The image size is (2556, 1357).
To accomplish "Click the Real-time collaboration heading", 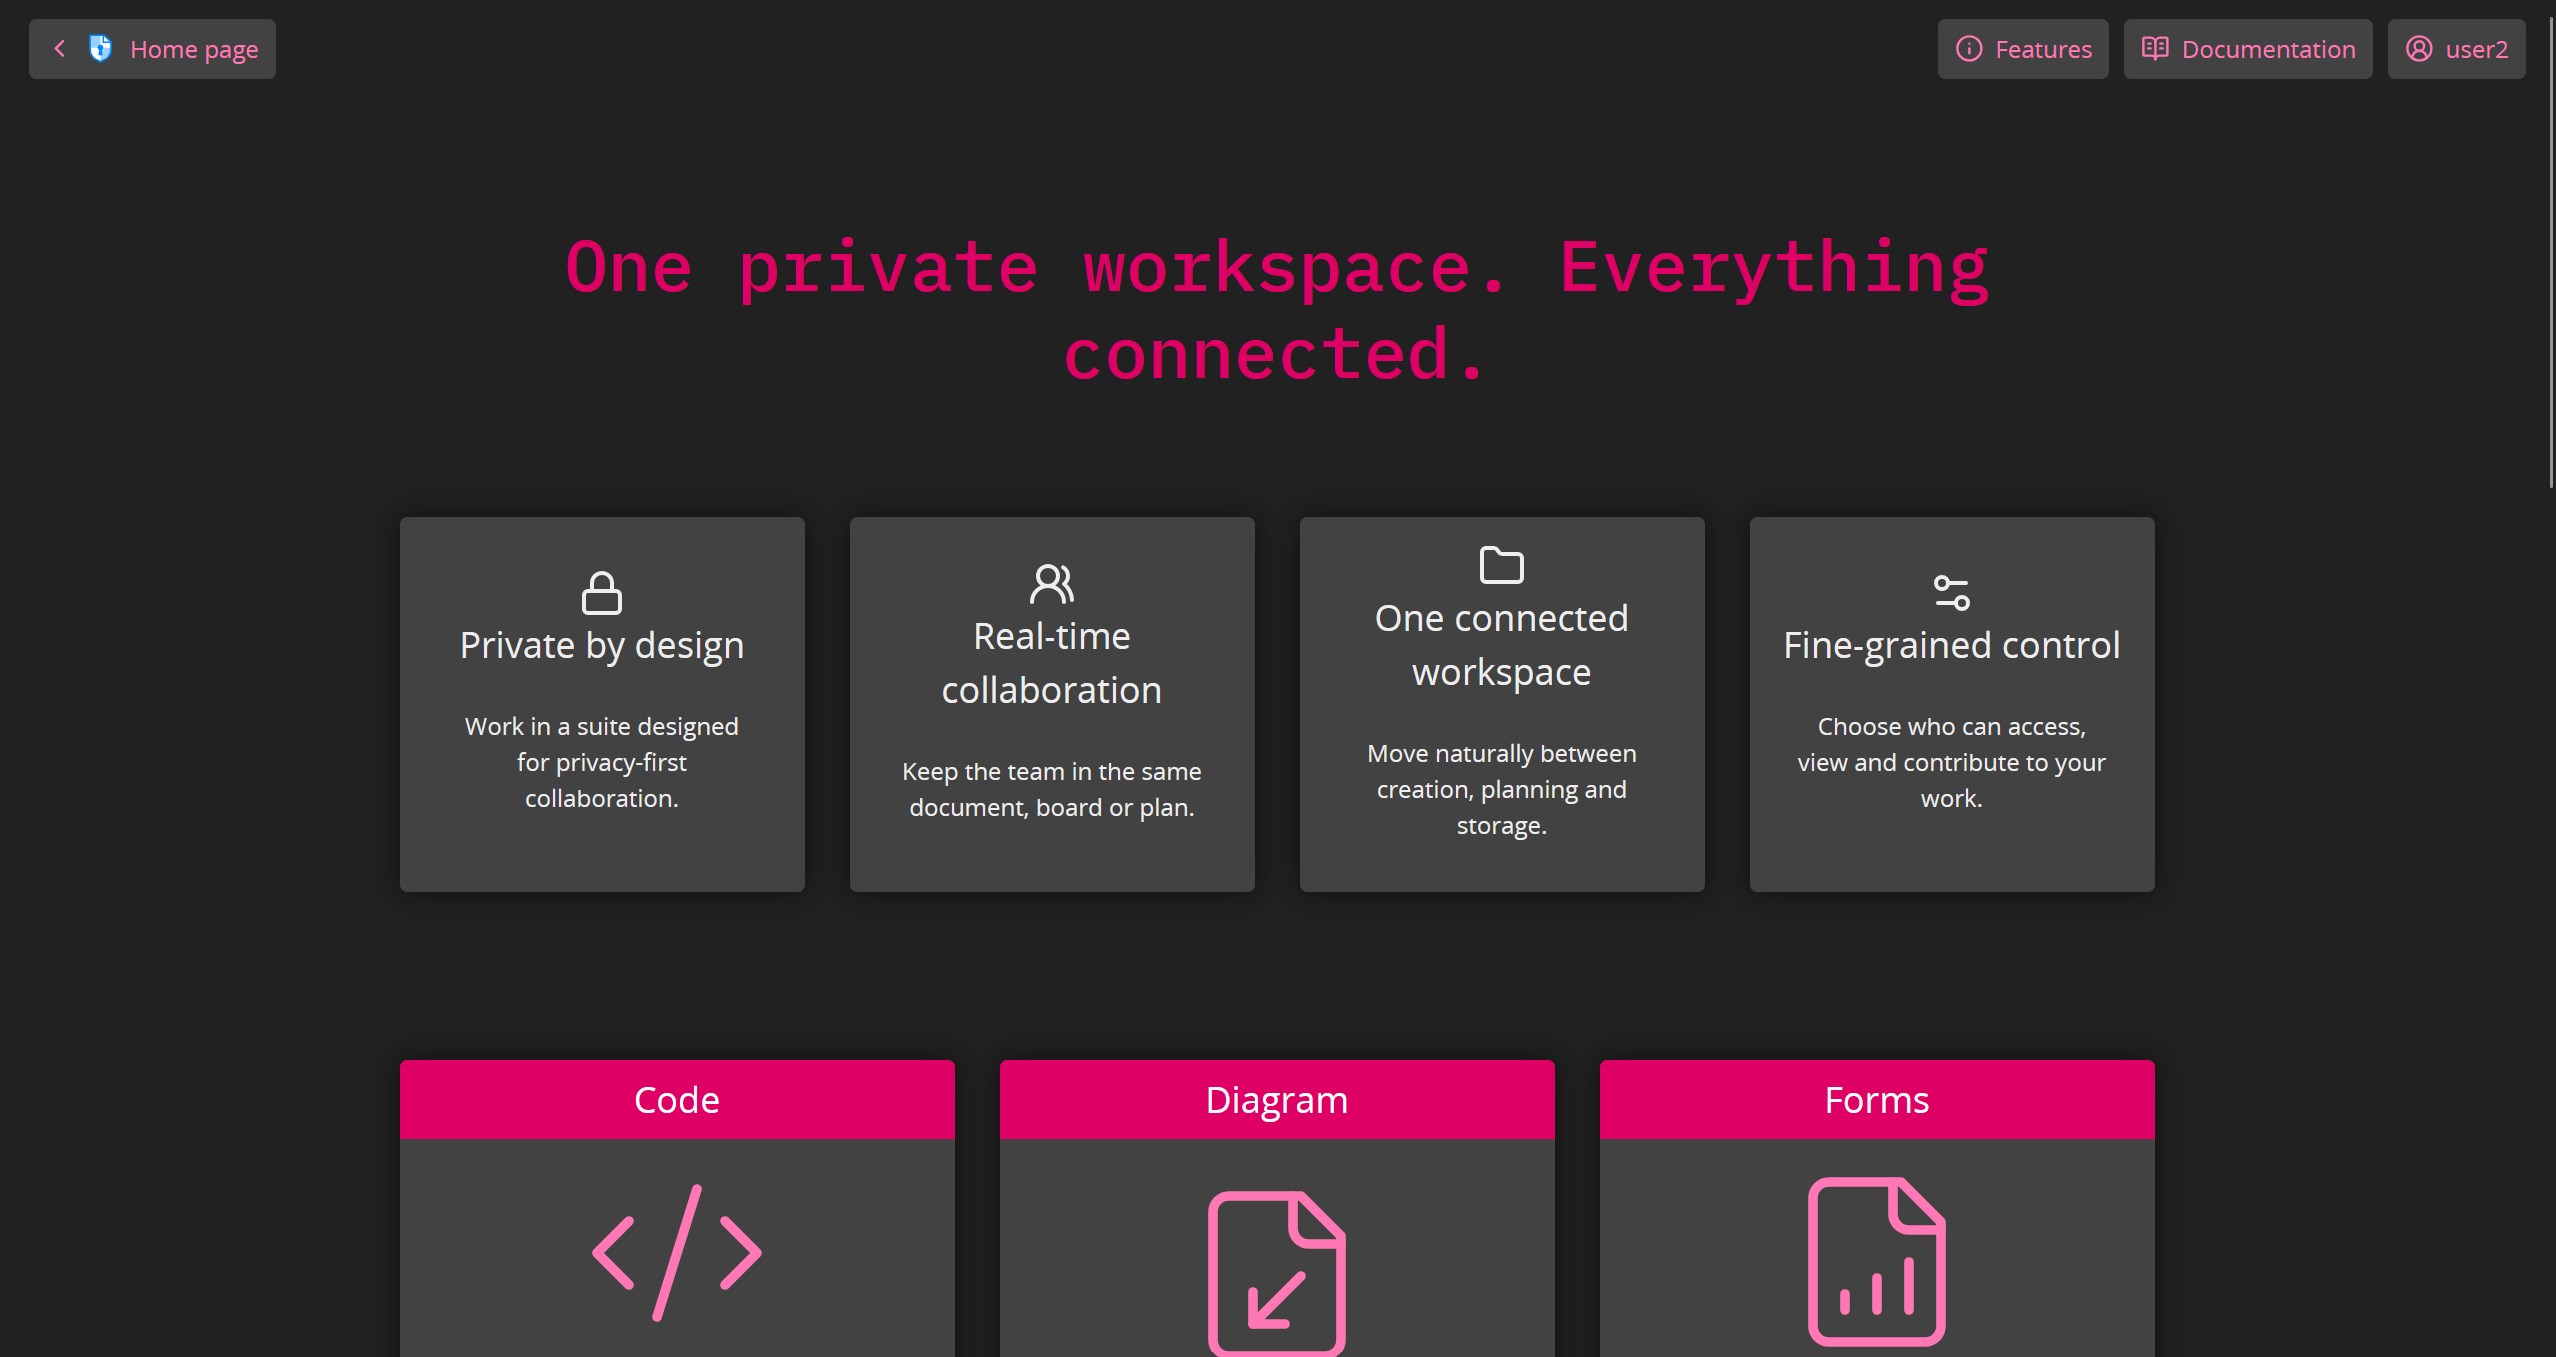I will tap(1052, 663).
